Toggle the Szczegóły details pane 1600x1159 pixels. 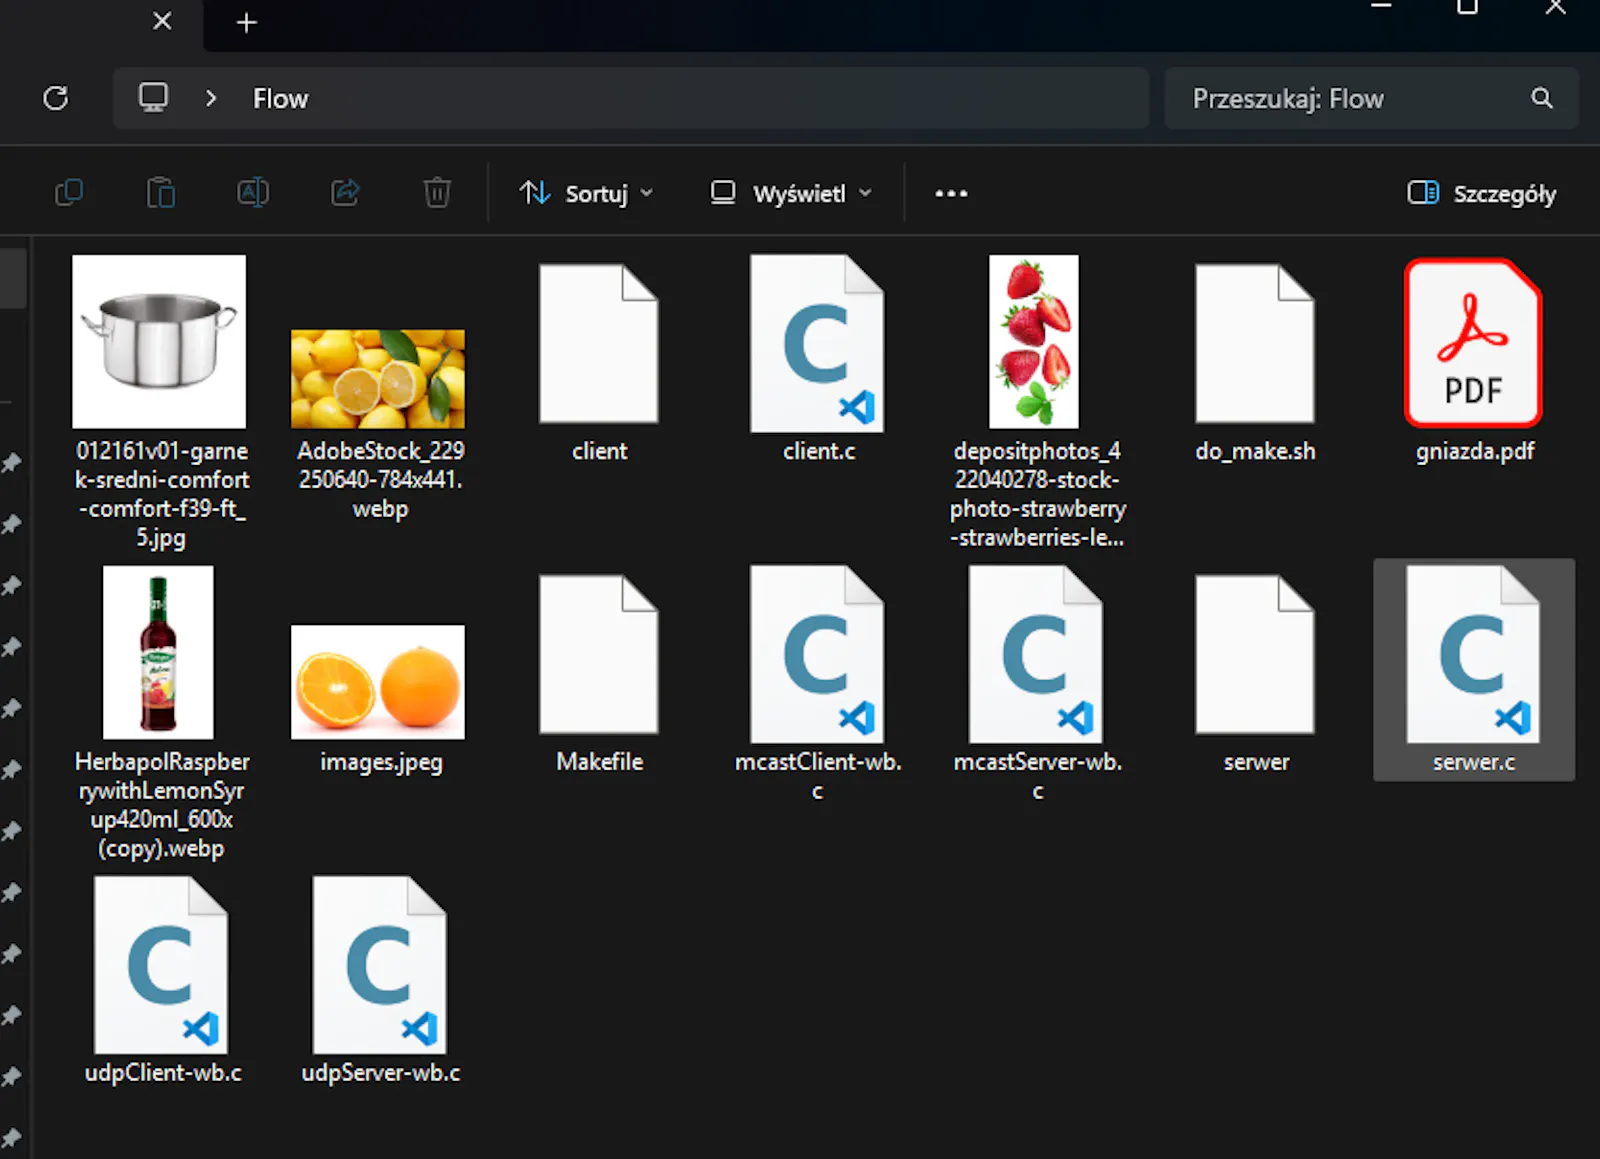click(1482, 193)
